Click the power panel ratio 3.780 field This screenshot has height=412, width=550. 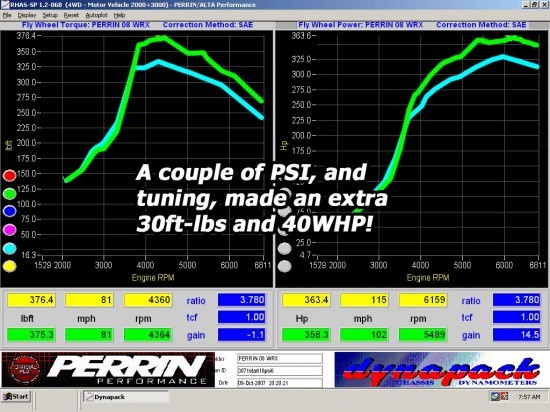(x=517, y=300)
